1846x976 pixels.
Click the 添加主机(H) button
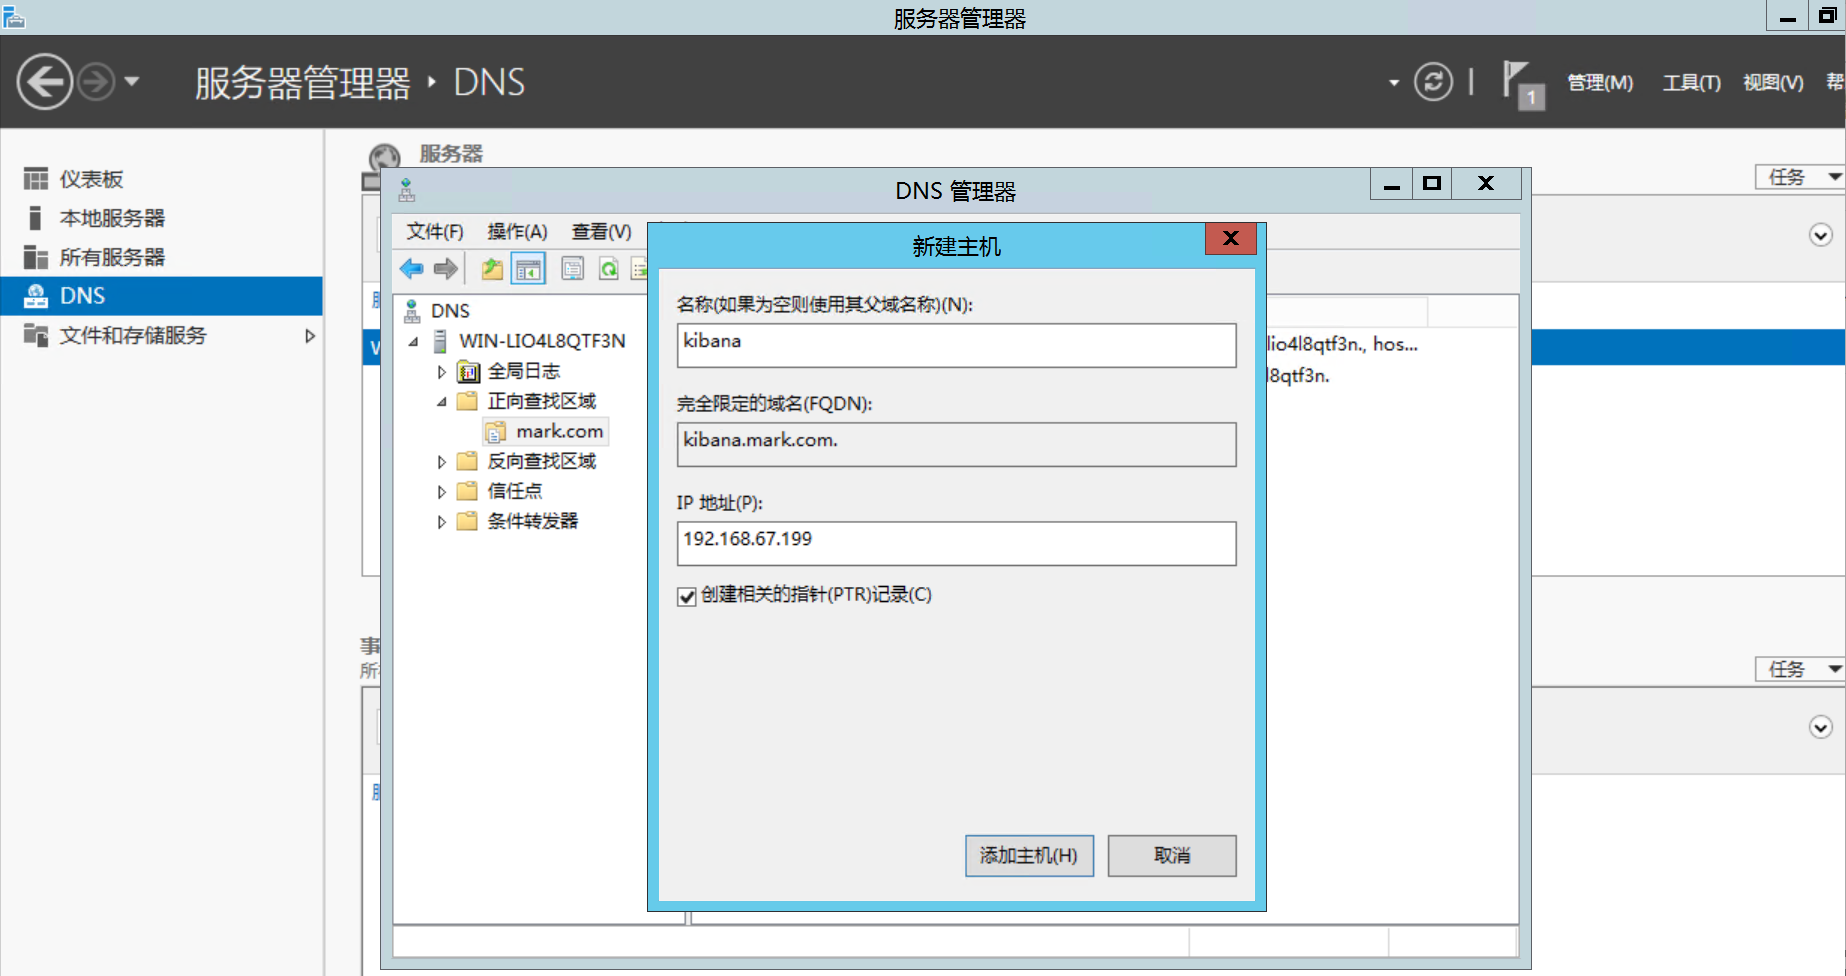coord(1029,856)
